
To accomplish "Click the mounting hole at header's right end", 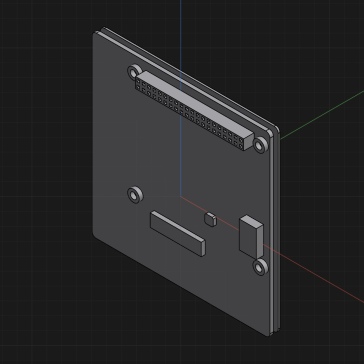I will 261,145.
